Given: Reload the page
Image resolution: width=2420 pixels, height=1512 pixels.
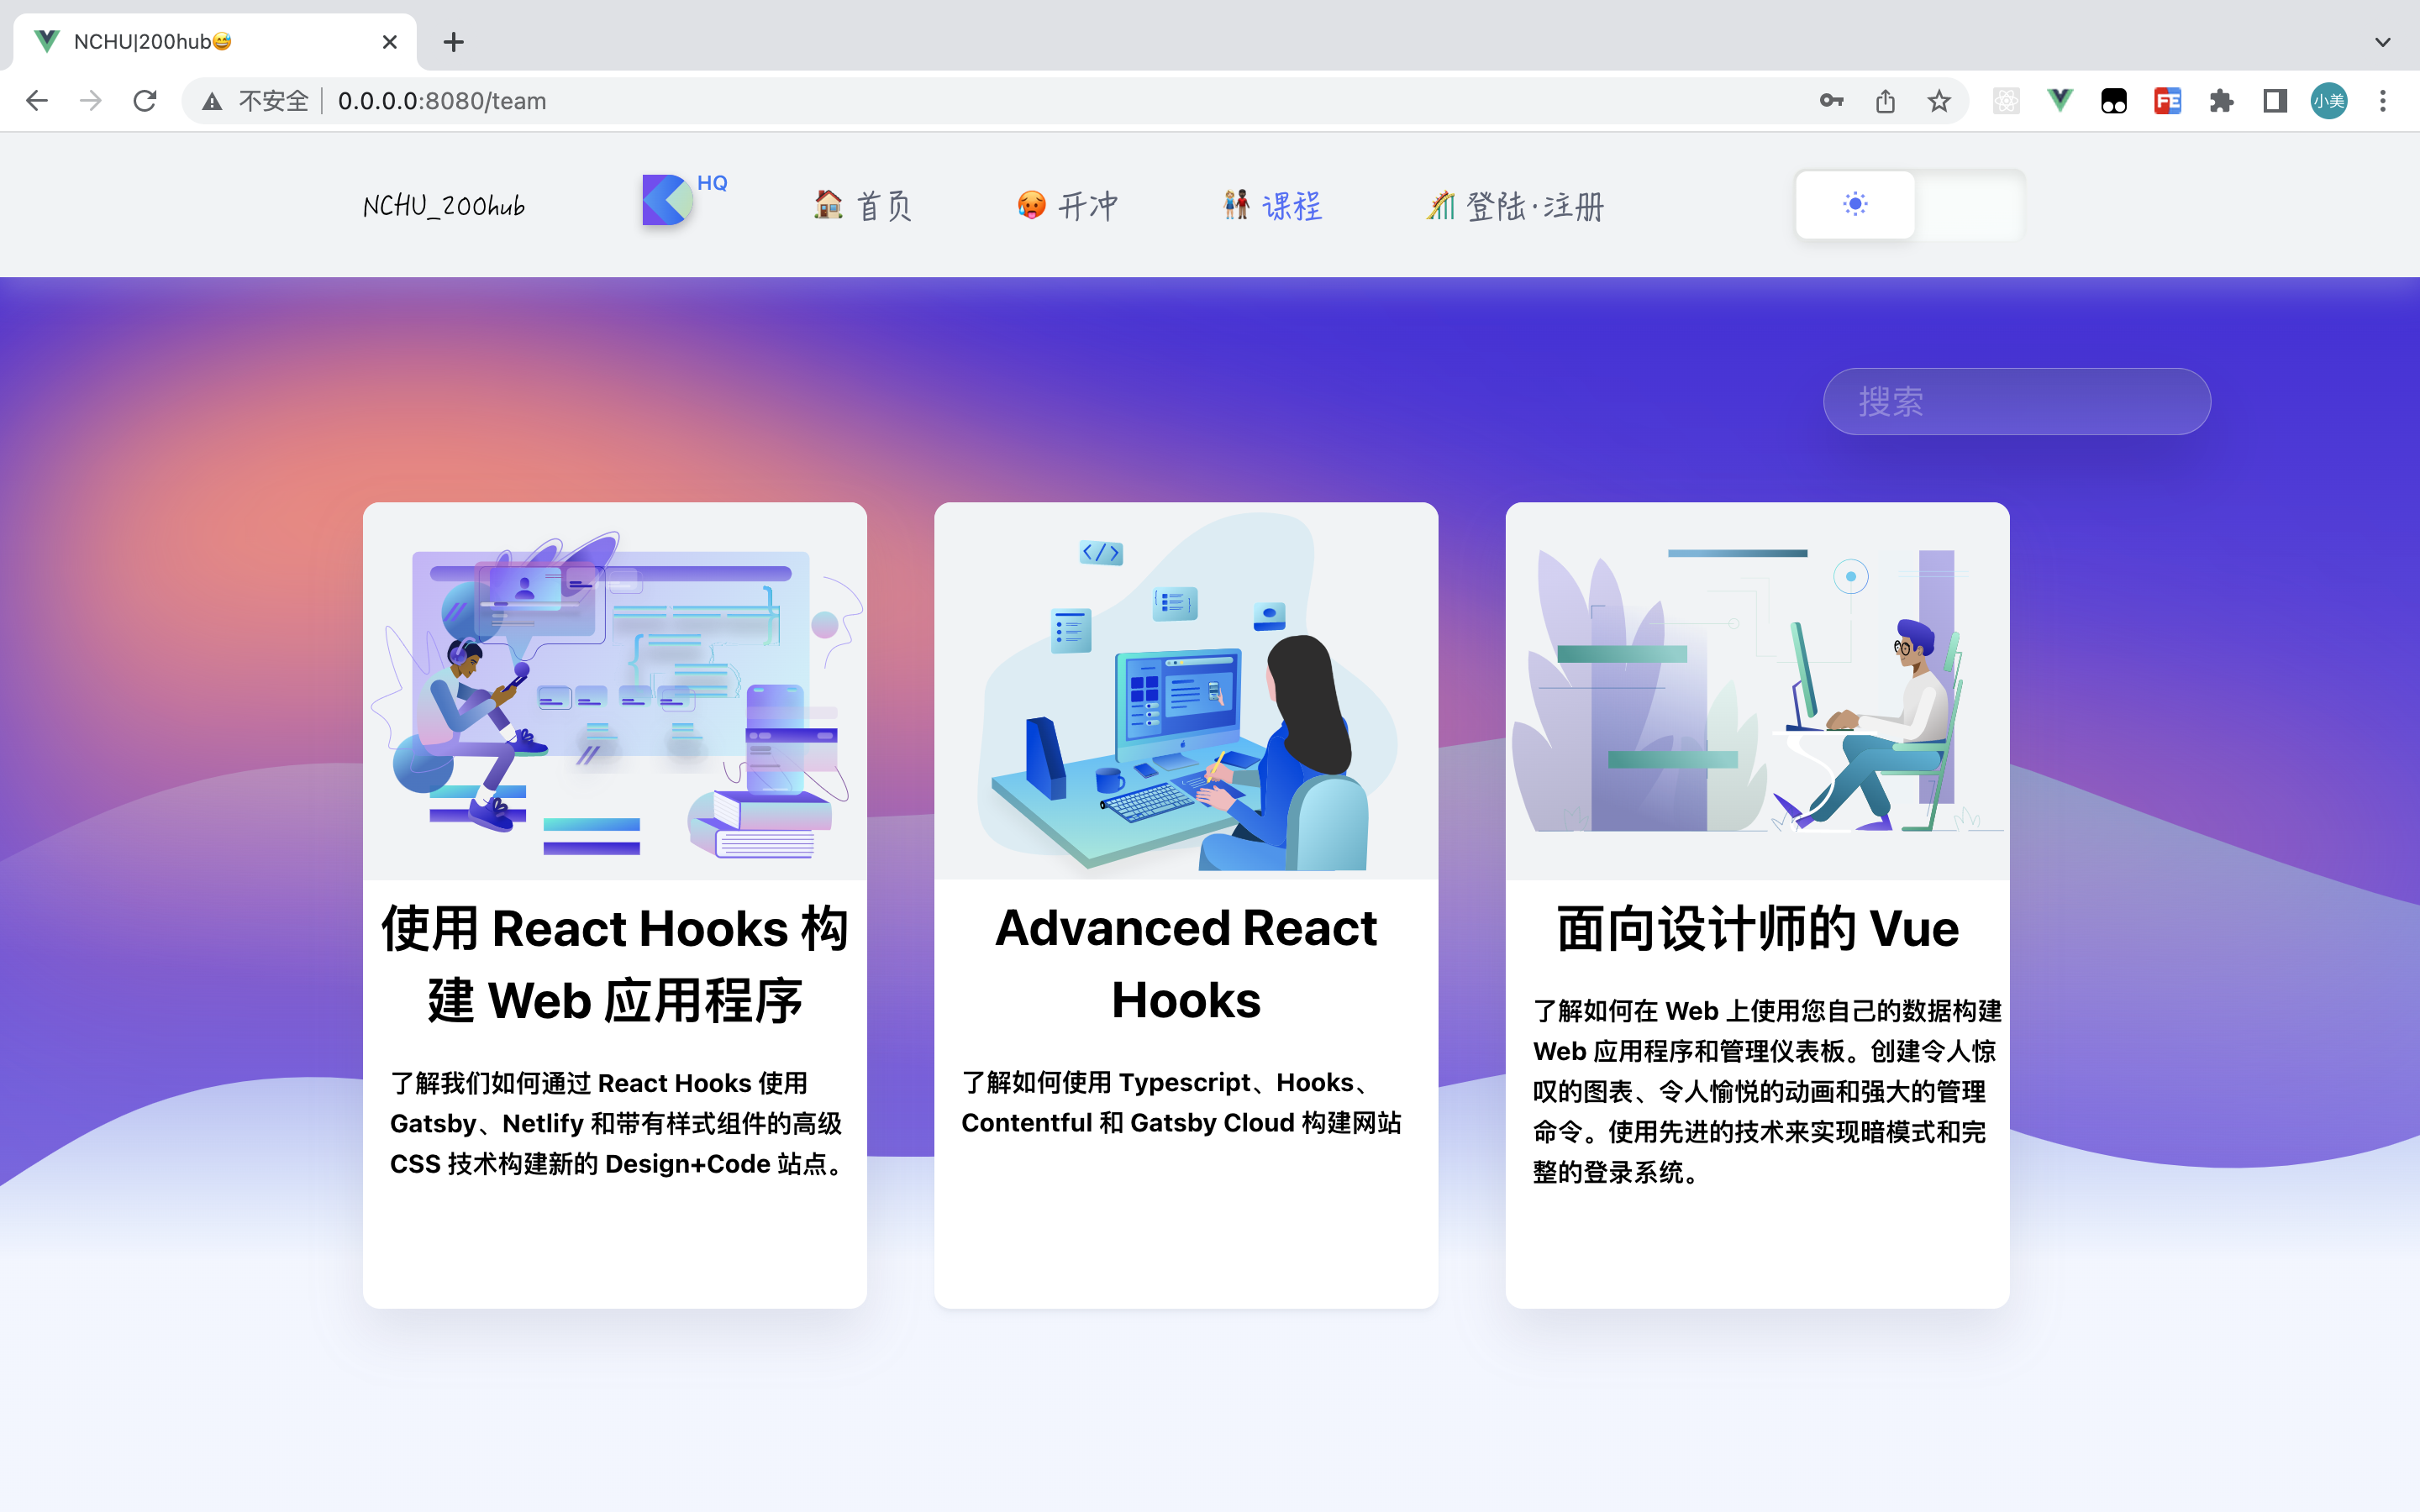Looking at the screenshot, I should click(145, 101).
